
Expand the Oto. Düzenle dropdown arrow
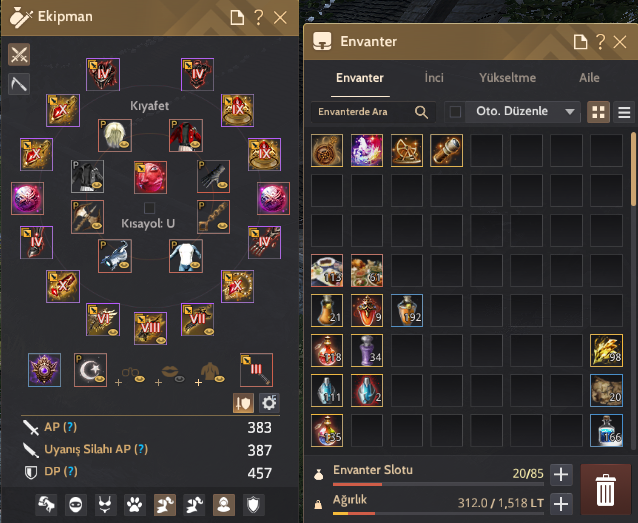tap(570, 112)
